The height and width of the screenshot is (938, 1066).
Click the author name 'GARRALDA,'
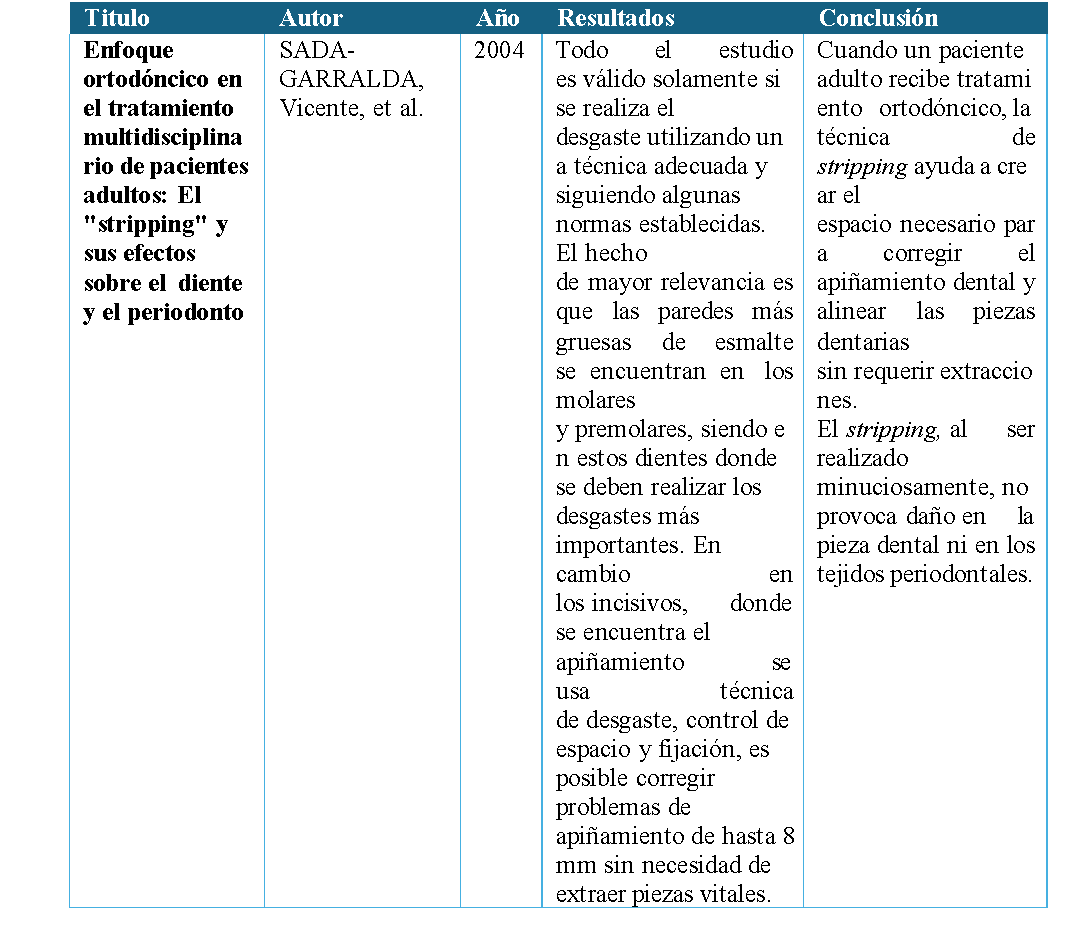pyautogui.click(x=351, y=79)
